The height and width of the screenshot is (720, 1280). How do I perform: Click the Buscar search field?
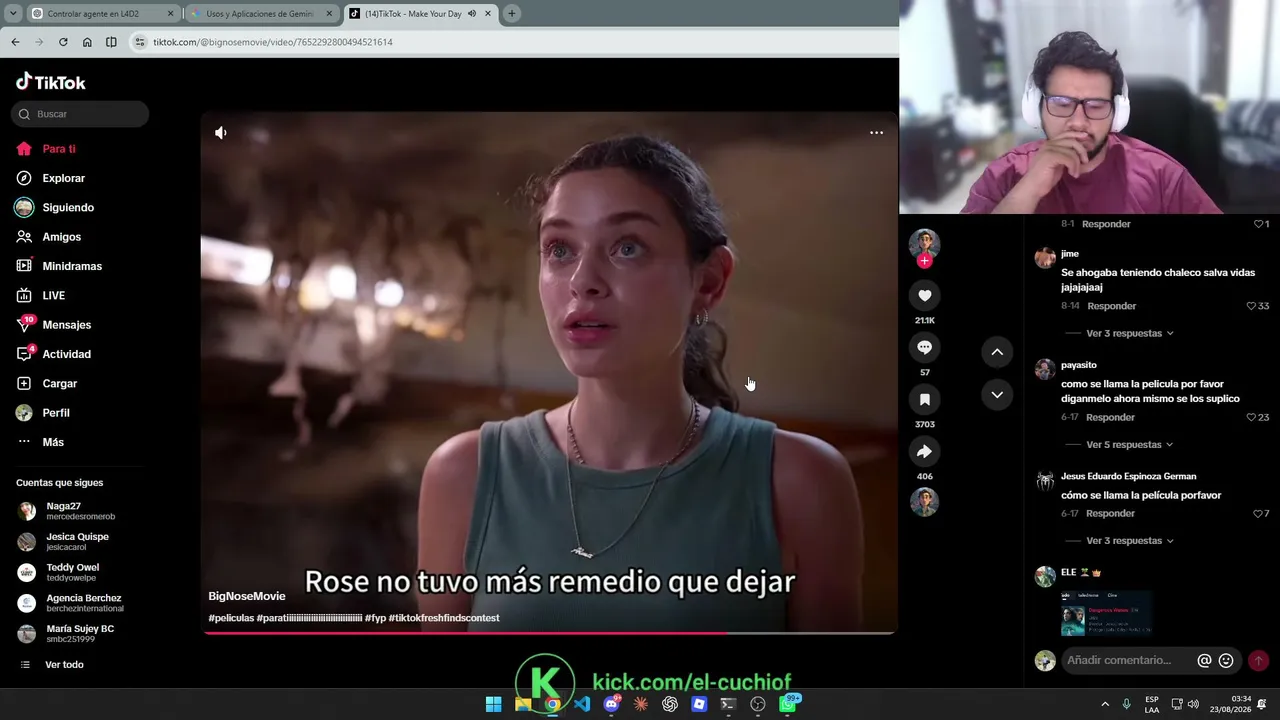pos(81,114)
